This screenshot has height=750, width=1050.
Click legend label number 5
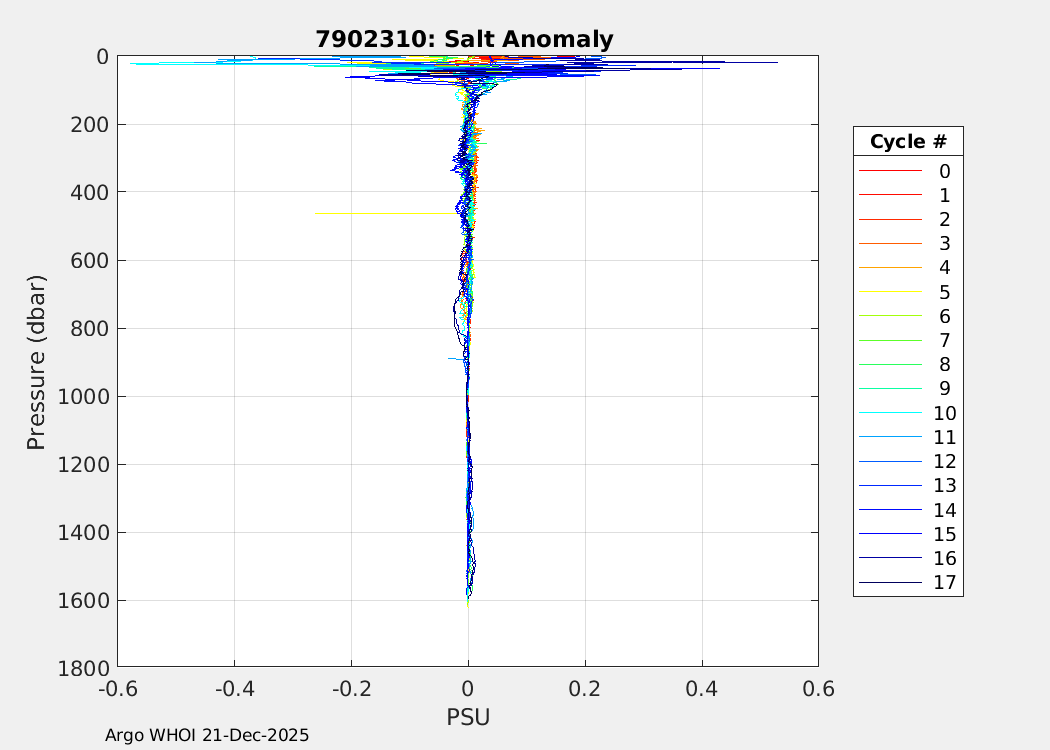coord(944,292)
